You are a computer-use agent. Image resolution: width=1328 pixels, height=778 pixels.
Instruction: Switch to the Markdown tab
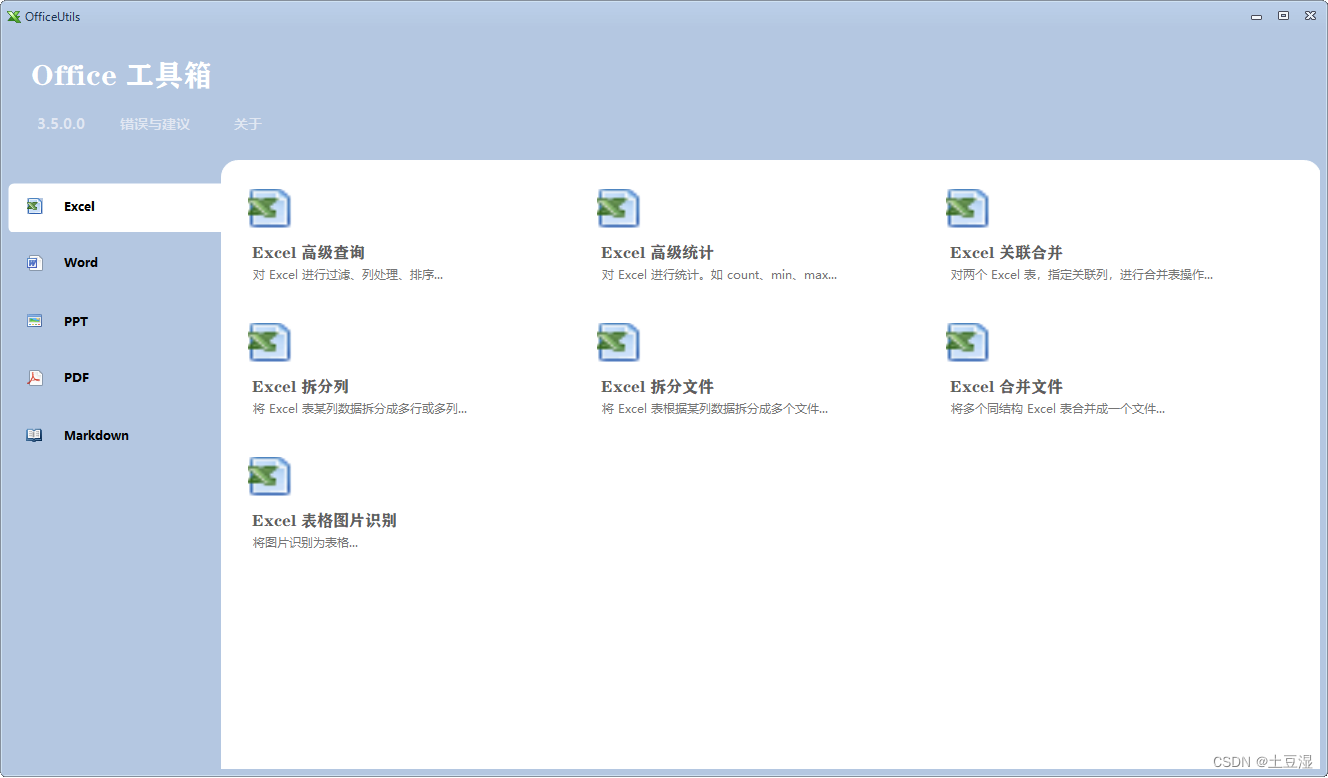tap(96, 436)
